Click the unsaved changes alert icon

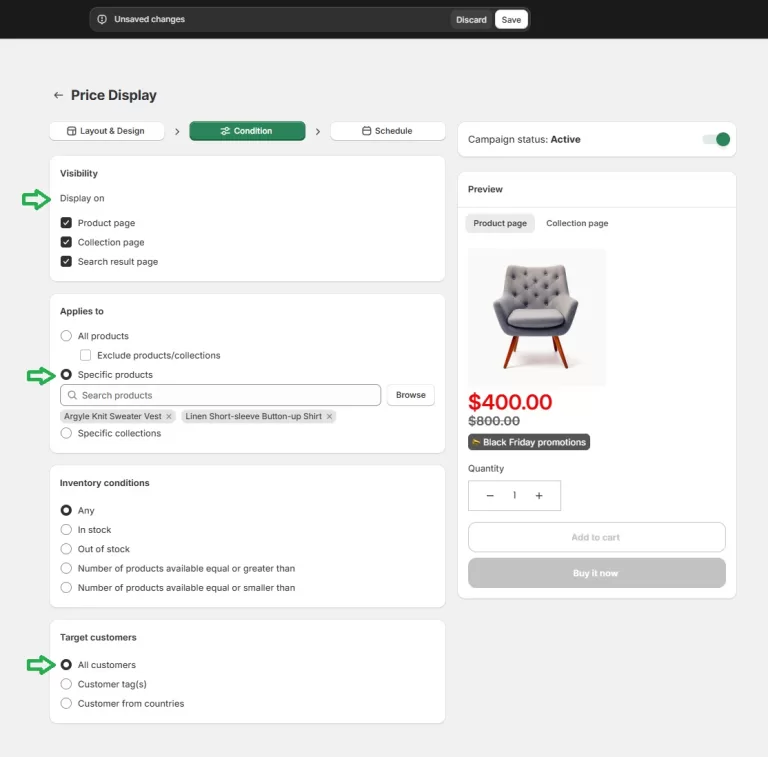pyautogui.click(x=102, y=19)
